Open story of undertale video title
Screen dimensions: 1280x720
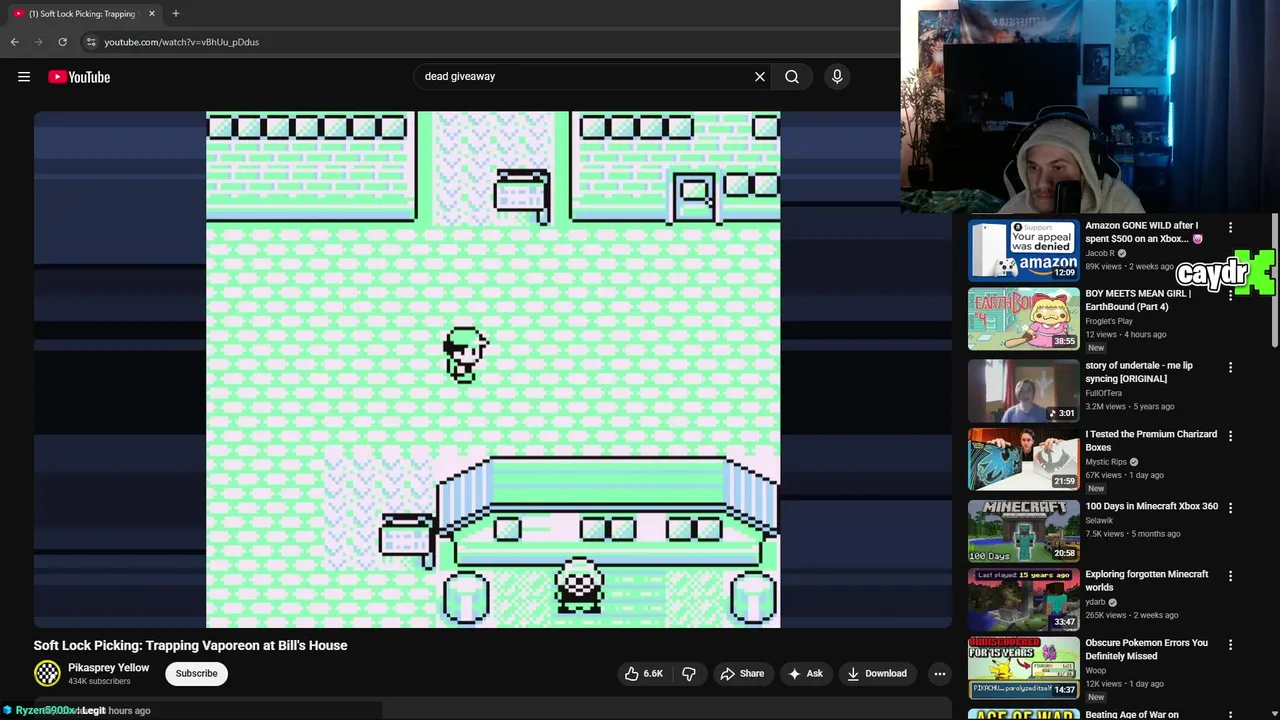point(1139,372)
